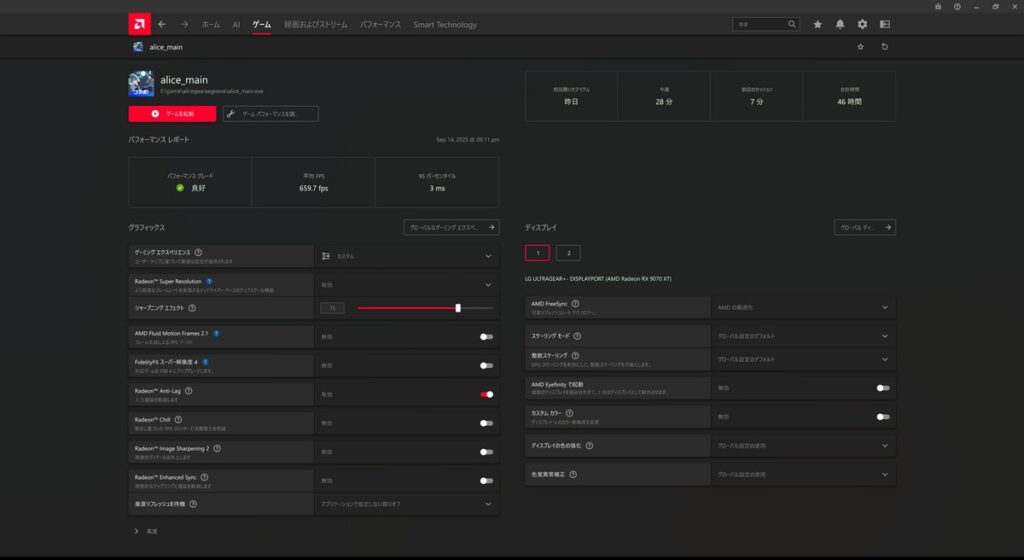Open notifications bell icon

(840, 24)
